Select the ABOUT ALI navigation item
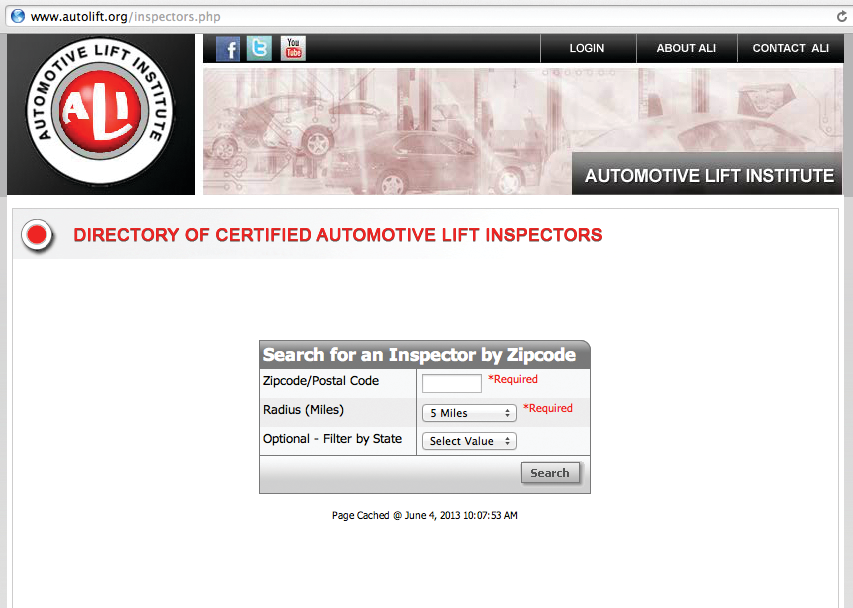Image resolution: width=853 pixels, height=608 pixels. [x=686, y=47]
